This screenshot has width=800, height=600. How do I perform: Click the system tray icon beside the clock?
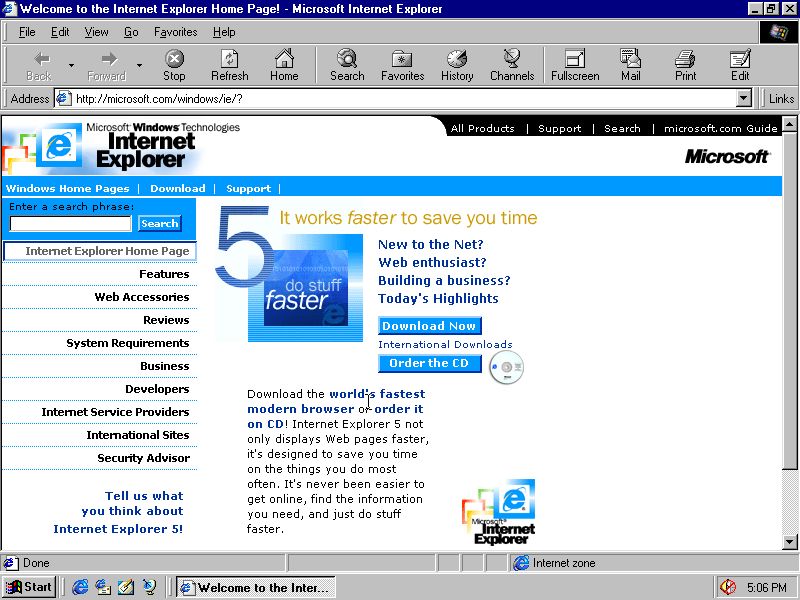(727, 587)
